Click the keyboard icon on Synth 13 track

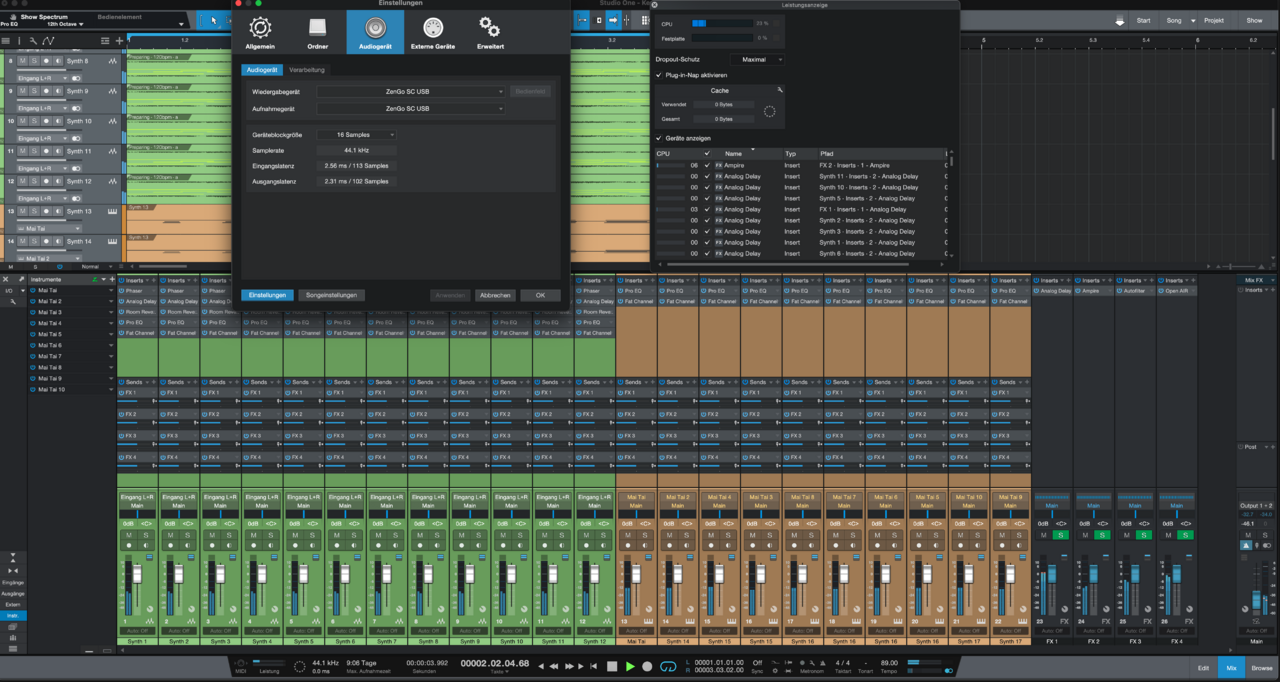point(112,211)
